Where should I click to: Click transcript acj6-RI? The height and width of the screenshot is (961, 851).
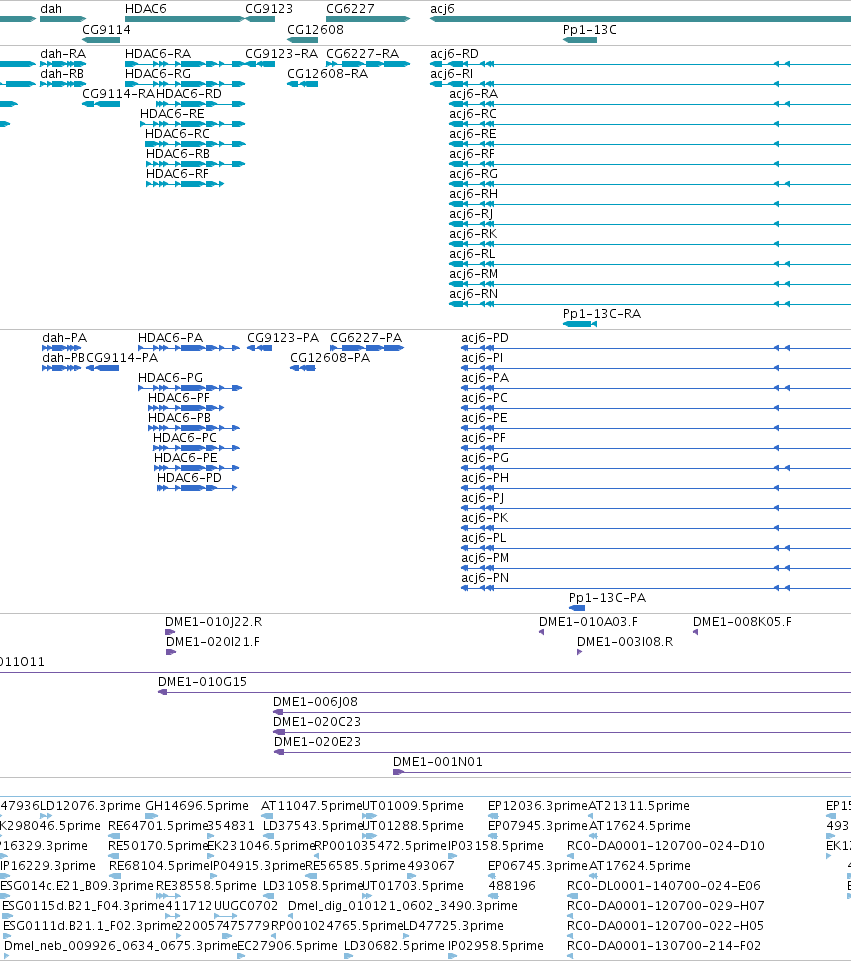tap(452, 74)
